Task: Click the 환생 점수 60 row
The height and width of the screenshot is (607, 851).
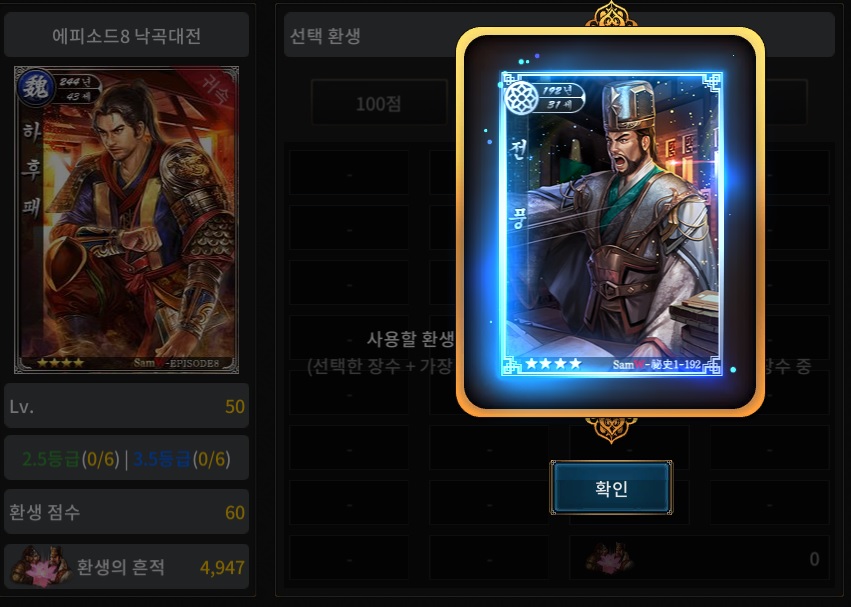Action: pyautogui.click(x=126, y=512)
